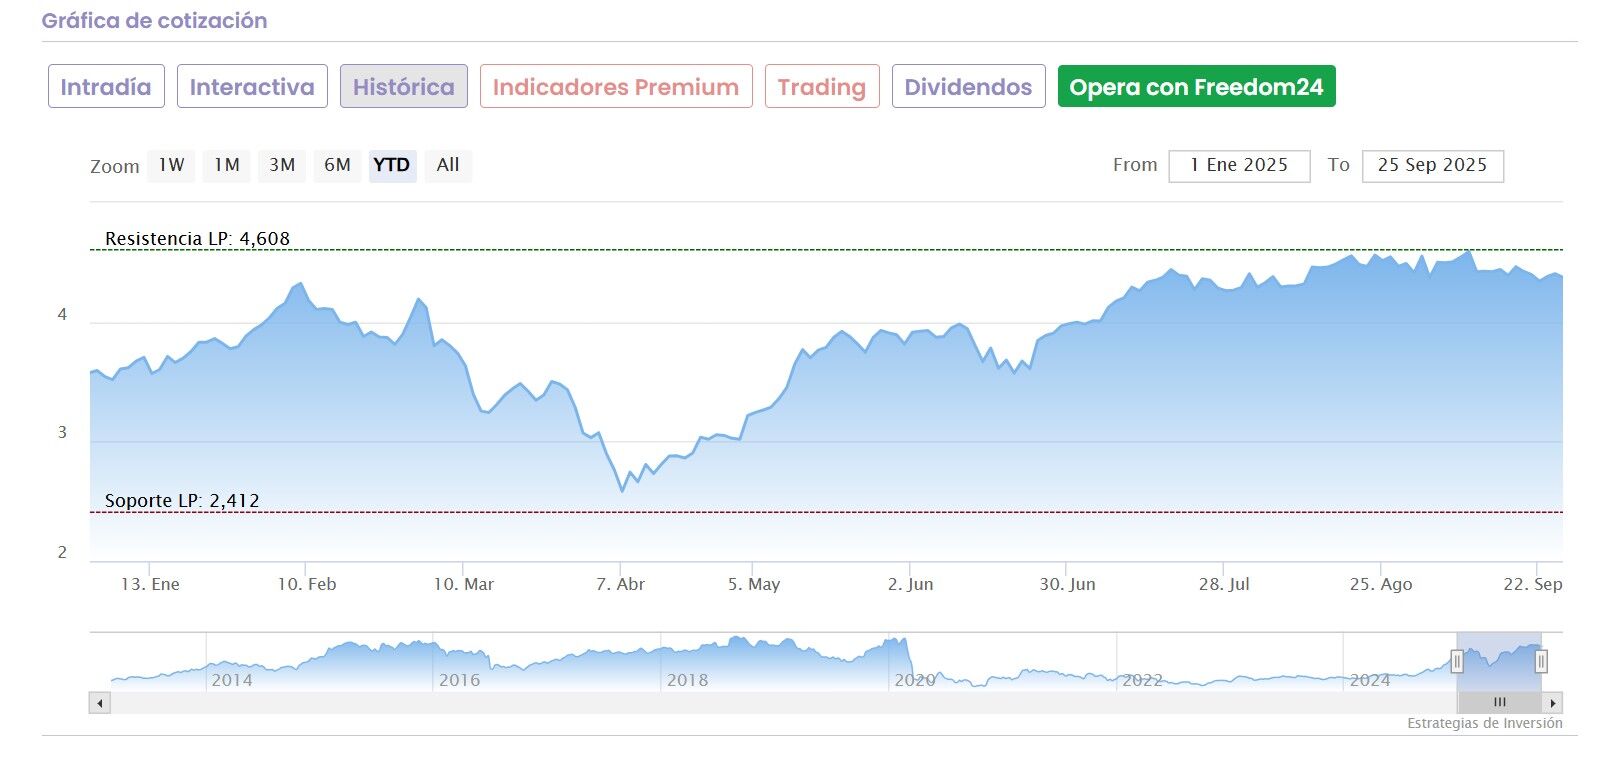Image resolution: width=1622 pixels, height=767 pixels.
Task: Click the navigator scrollbar left arrow
Action: point(99,703)
